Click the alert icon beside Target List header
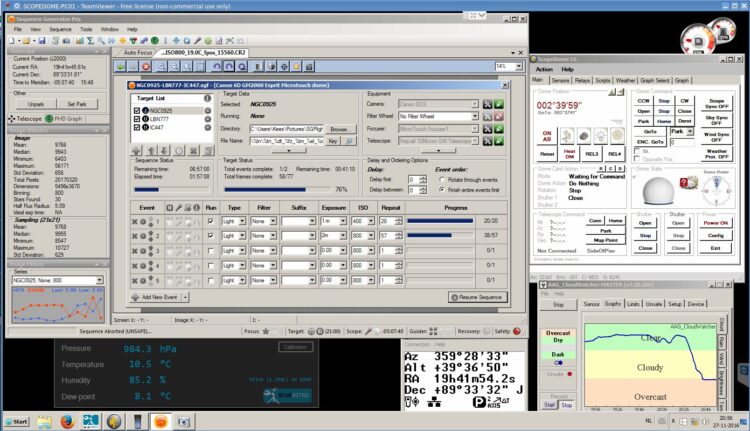 pyautogui.click(x=207, y=98)
